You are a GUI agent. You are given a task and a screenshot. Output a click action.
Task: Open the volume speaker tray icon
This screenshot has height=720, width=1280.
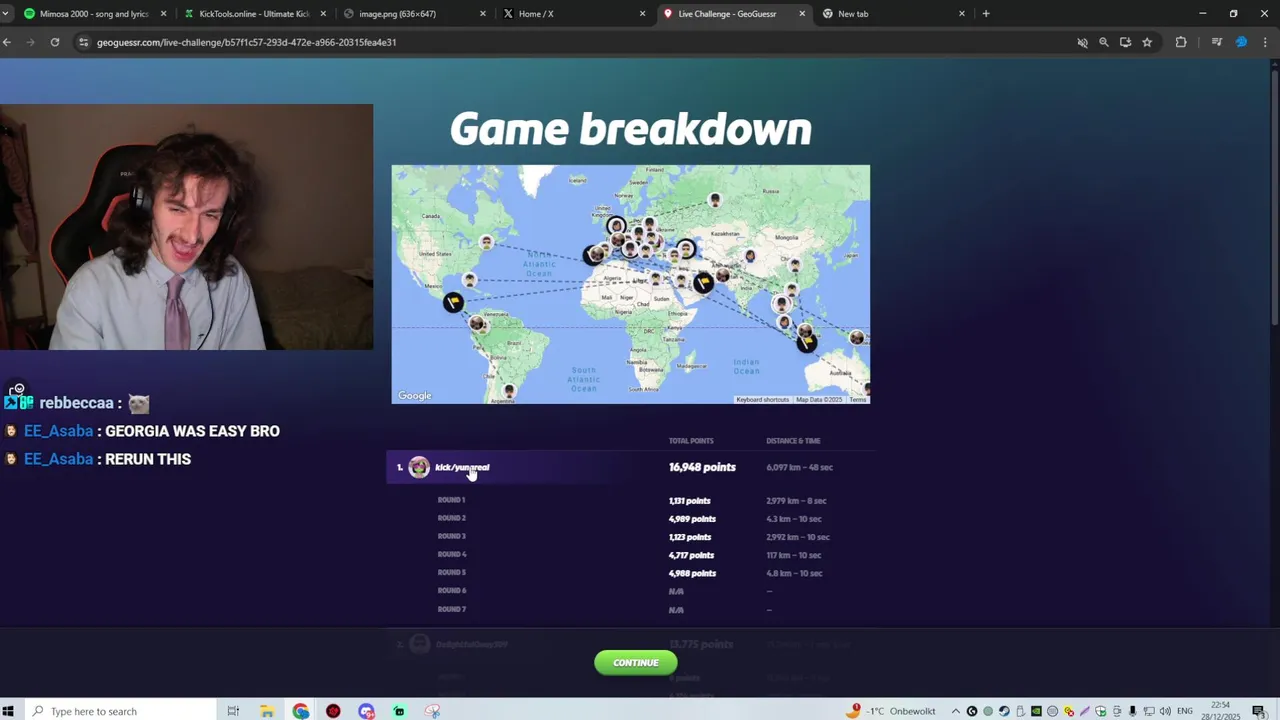tap(1165, 711)
